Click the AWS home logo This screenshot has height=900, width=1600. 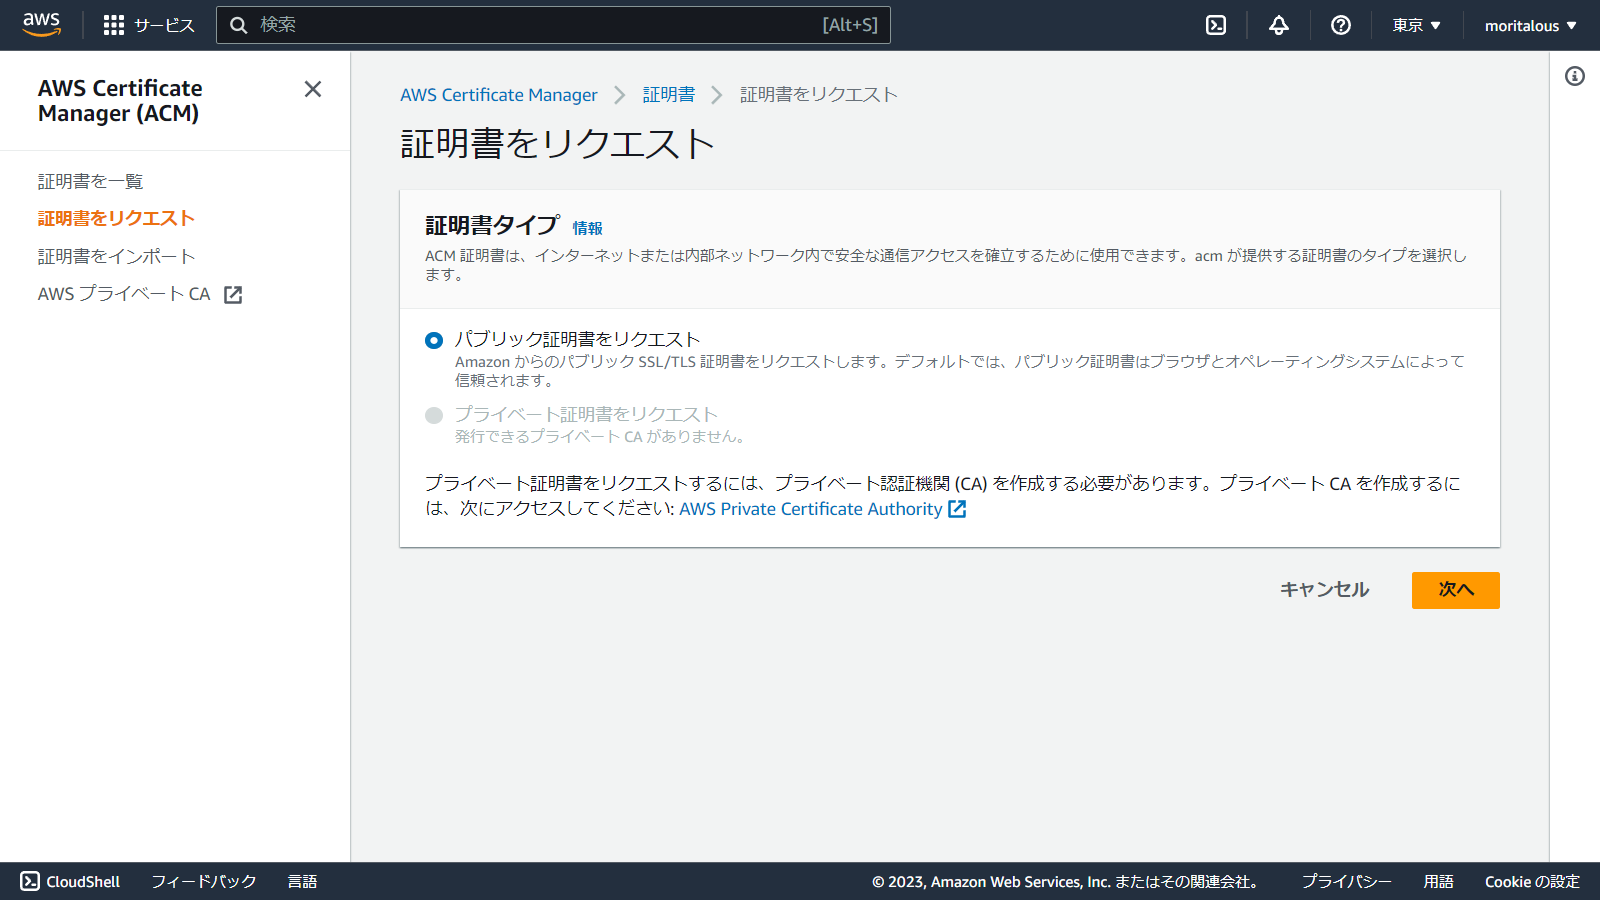[x=41, y=24]
